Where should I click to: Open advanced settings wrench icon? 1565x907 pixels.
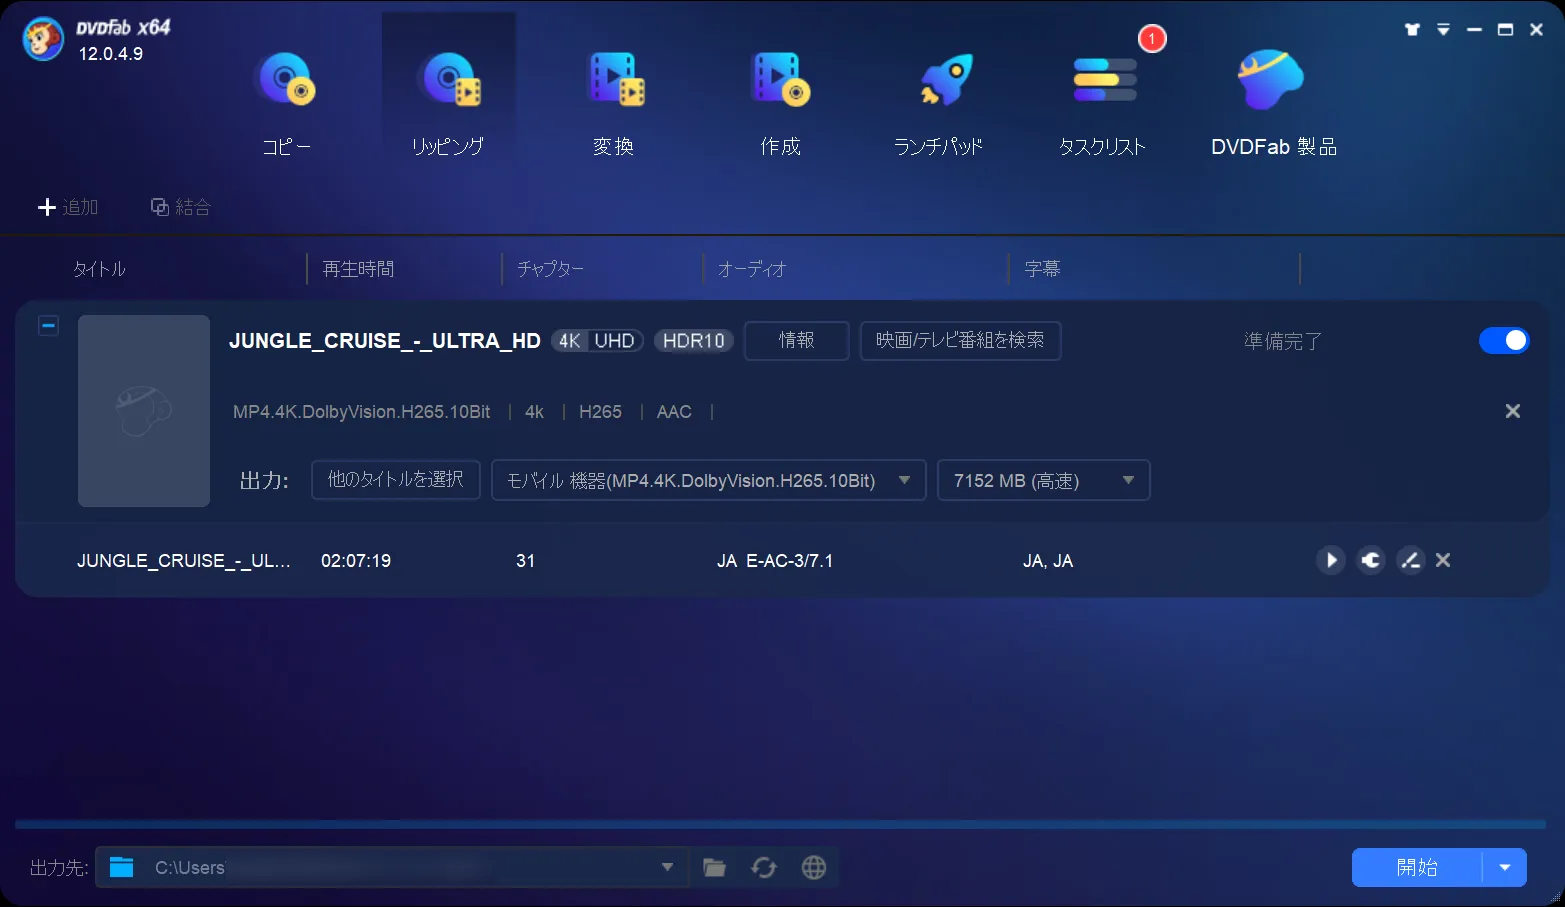pos(1370,560)
